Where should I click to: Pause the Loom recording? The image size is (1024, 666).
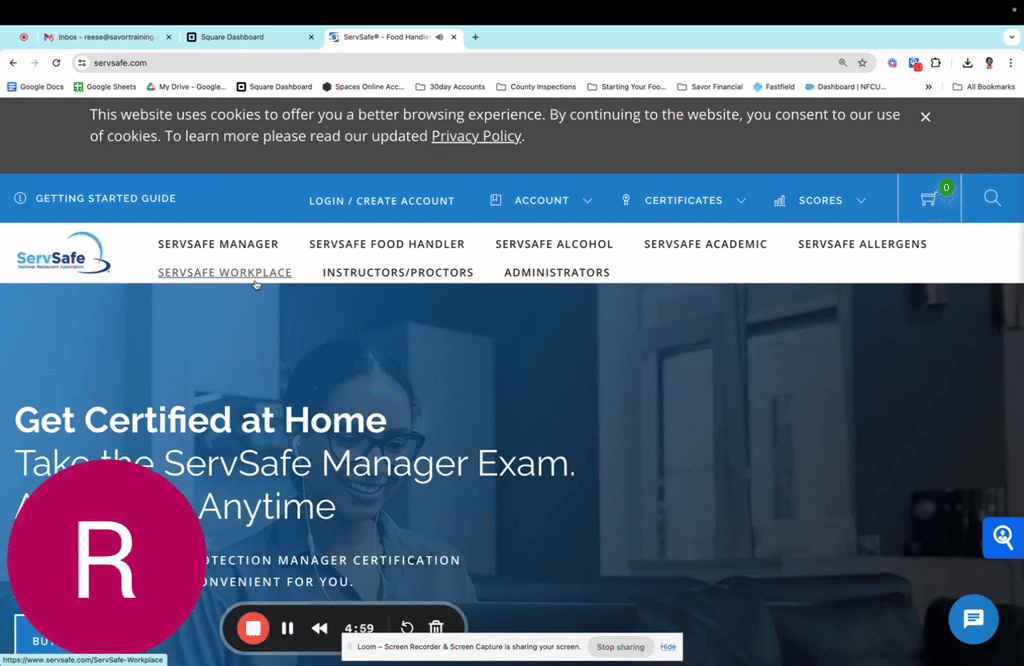coord(287,628)
